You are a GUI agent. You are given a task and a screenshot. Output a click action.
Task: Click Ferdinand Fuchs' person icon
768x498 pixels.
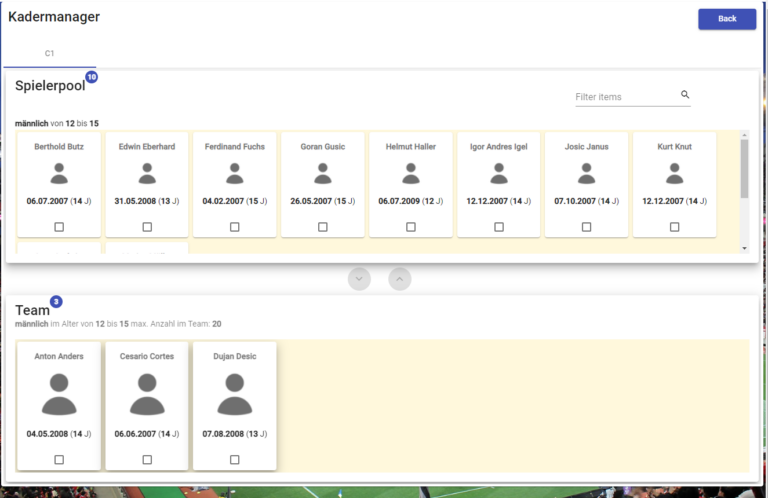(x=235, y=173)
